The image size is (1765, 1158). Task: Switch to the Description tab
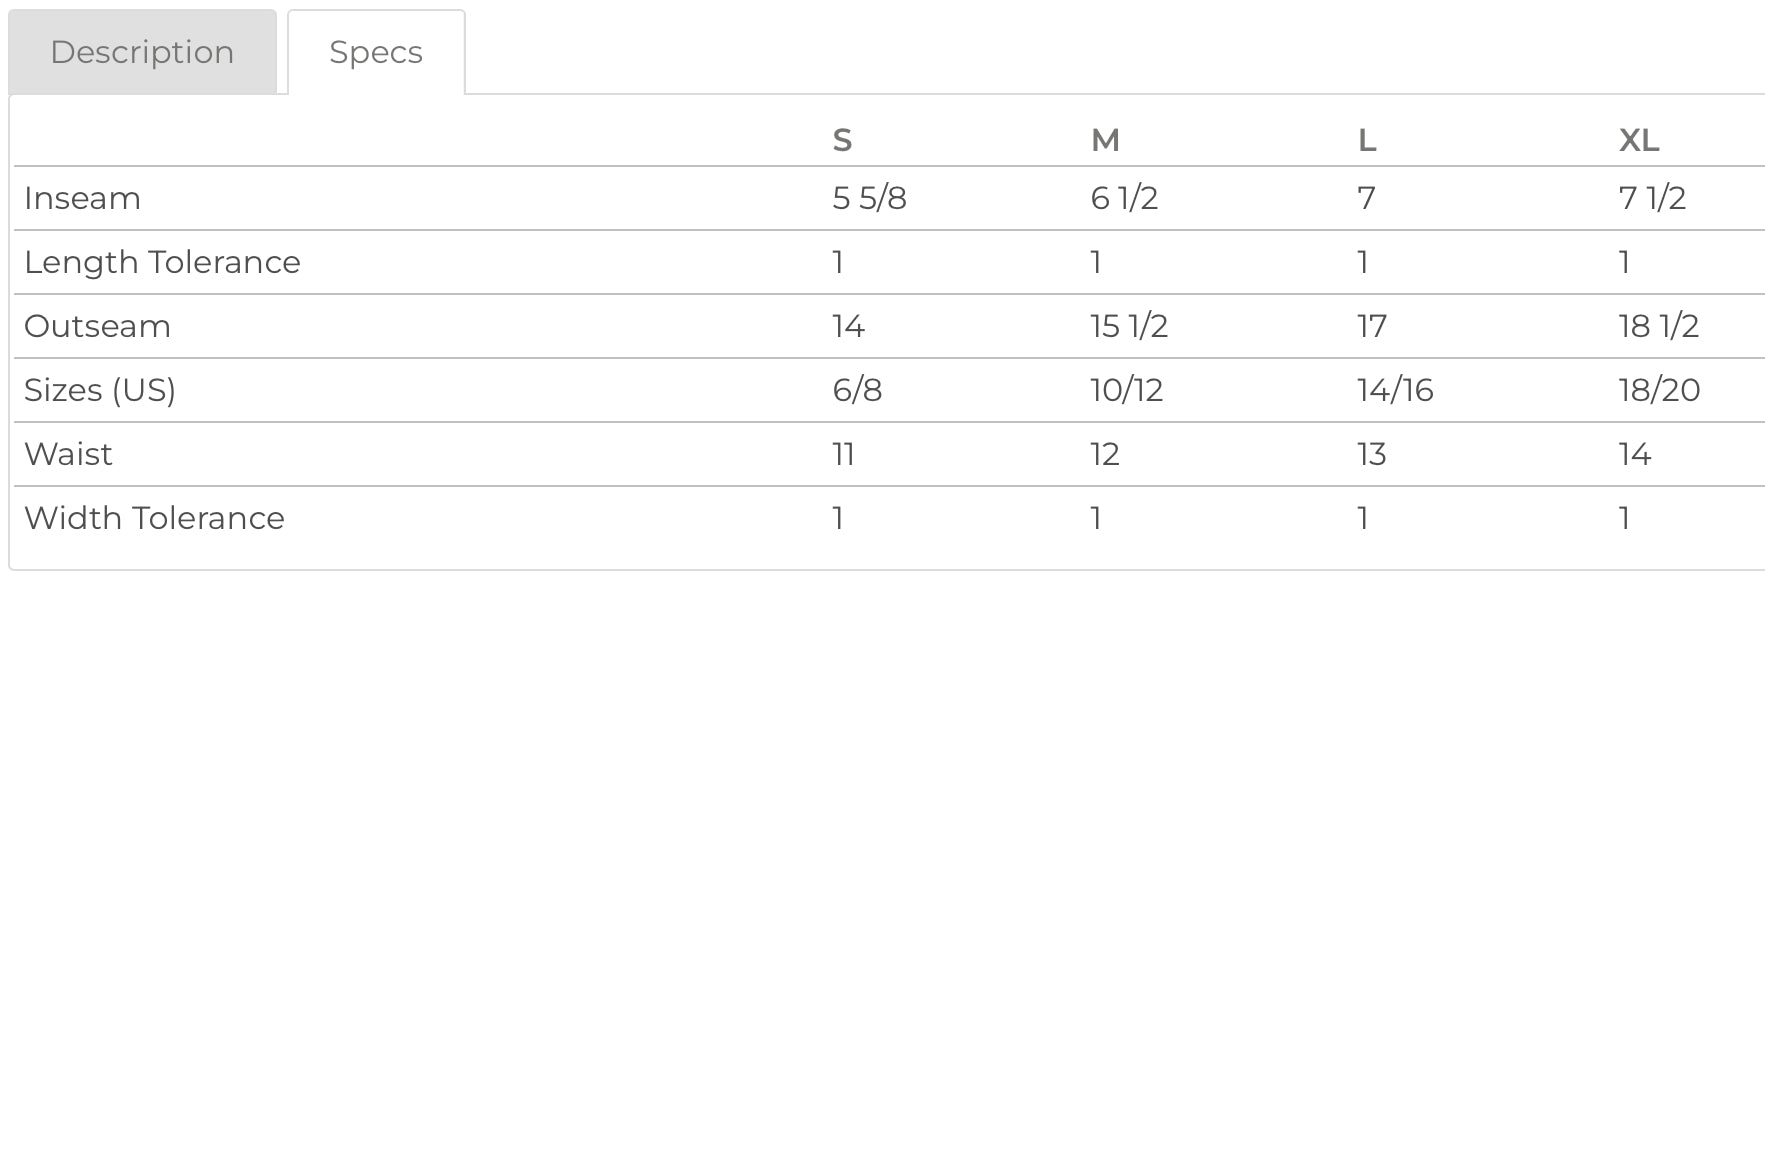click(x=142, y=52)
